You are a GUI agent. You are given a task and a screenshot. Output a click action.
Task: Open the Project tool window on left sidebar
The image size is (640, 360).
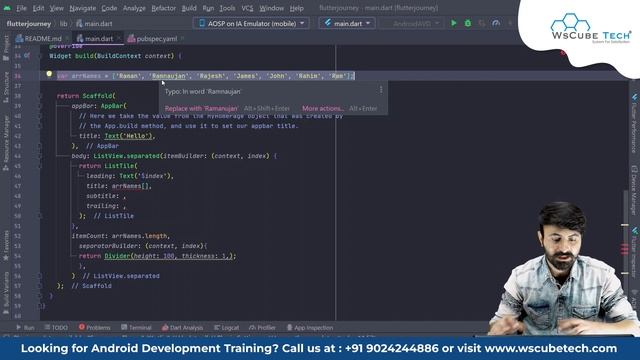point(6,48)
